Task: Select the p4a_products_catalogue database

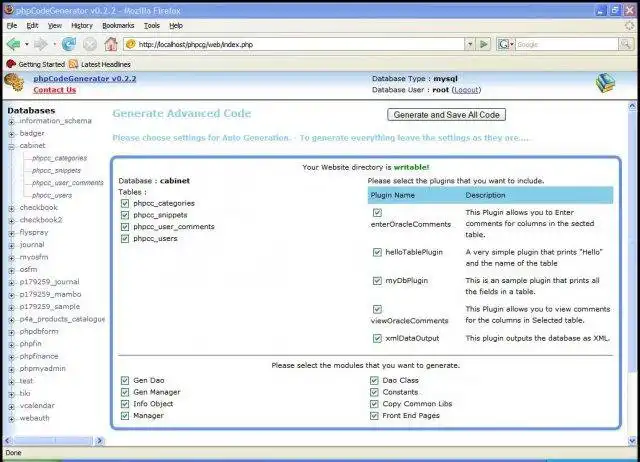Action: (x=62, y=319)
